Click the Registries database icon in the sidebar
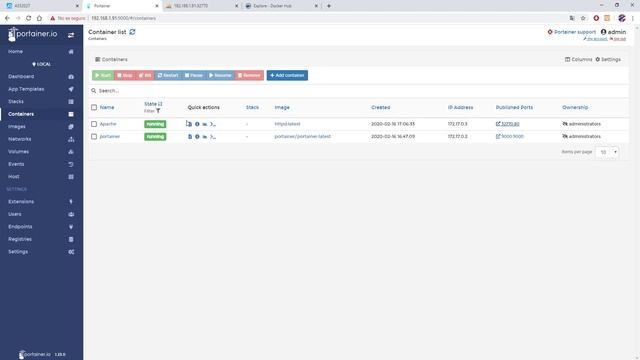Image resolution: width=640 pixels, height=360 pixels. tap(71, 239)
